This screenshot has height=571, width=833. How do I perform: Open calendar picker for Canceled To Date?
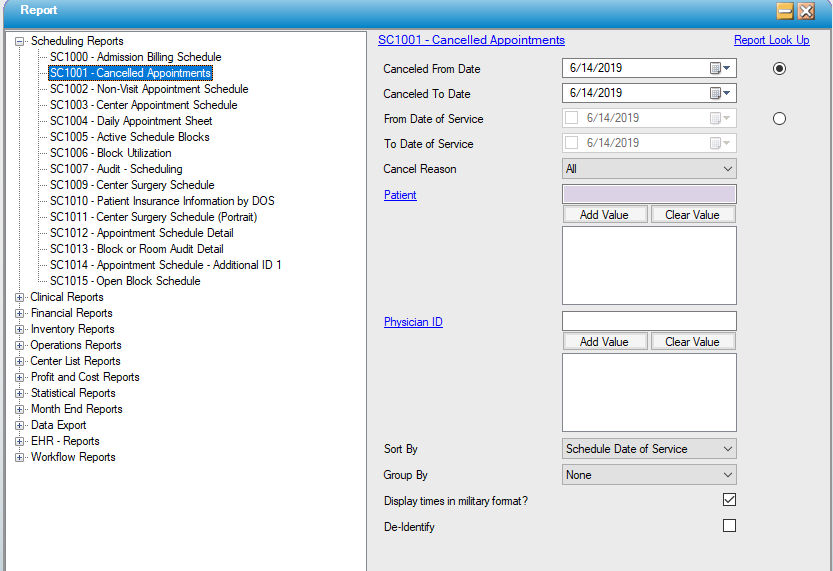click(x=720, y=93)
